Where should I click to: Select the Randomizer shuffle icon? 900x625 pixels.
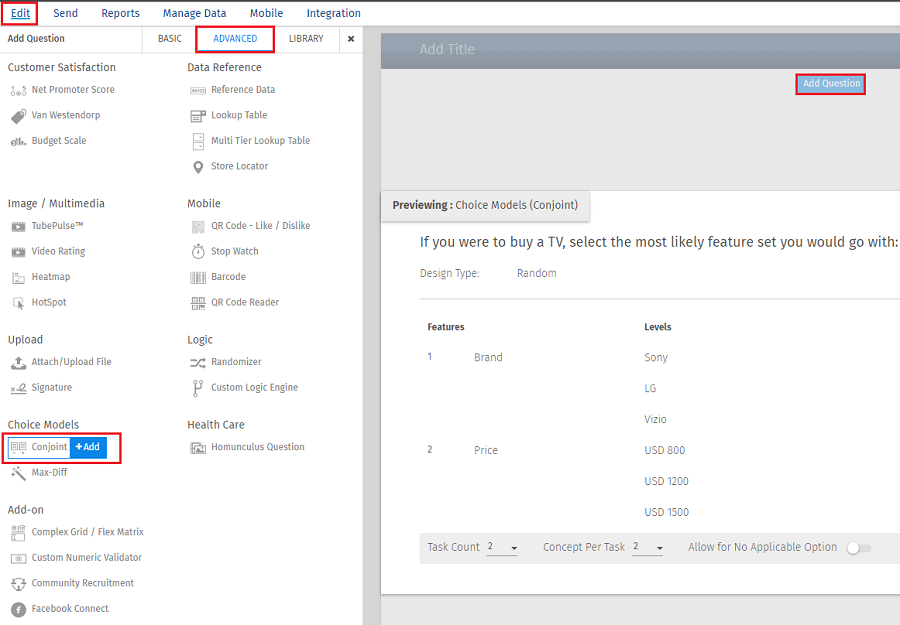click(198, 362)
